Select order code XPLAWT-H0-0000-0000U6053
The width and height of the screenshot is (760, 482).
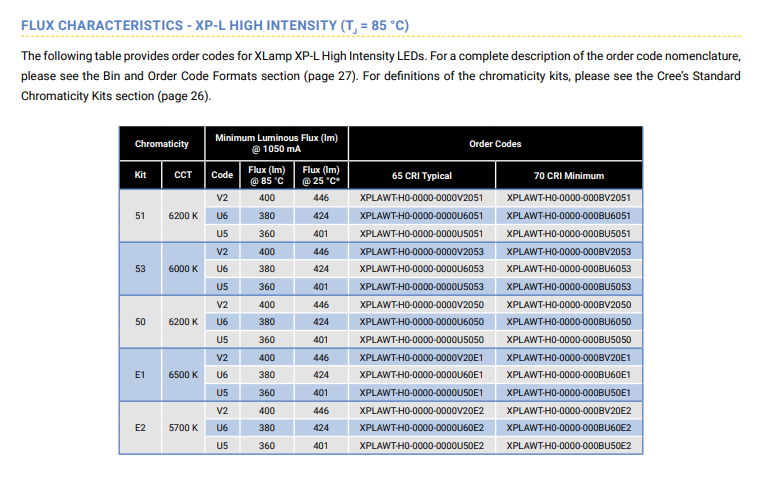(422, 269)
